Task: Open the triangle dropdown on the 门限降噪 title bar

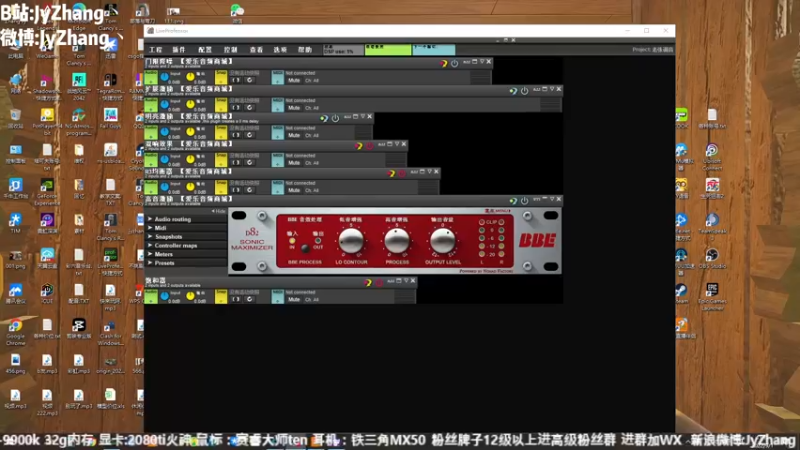Action: (x=482, y=62)
